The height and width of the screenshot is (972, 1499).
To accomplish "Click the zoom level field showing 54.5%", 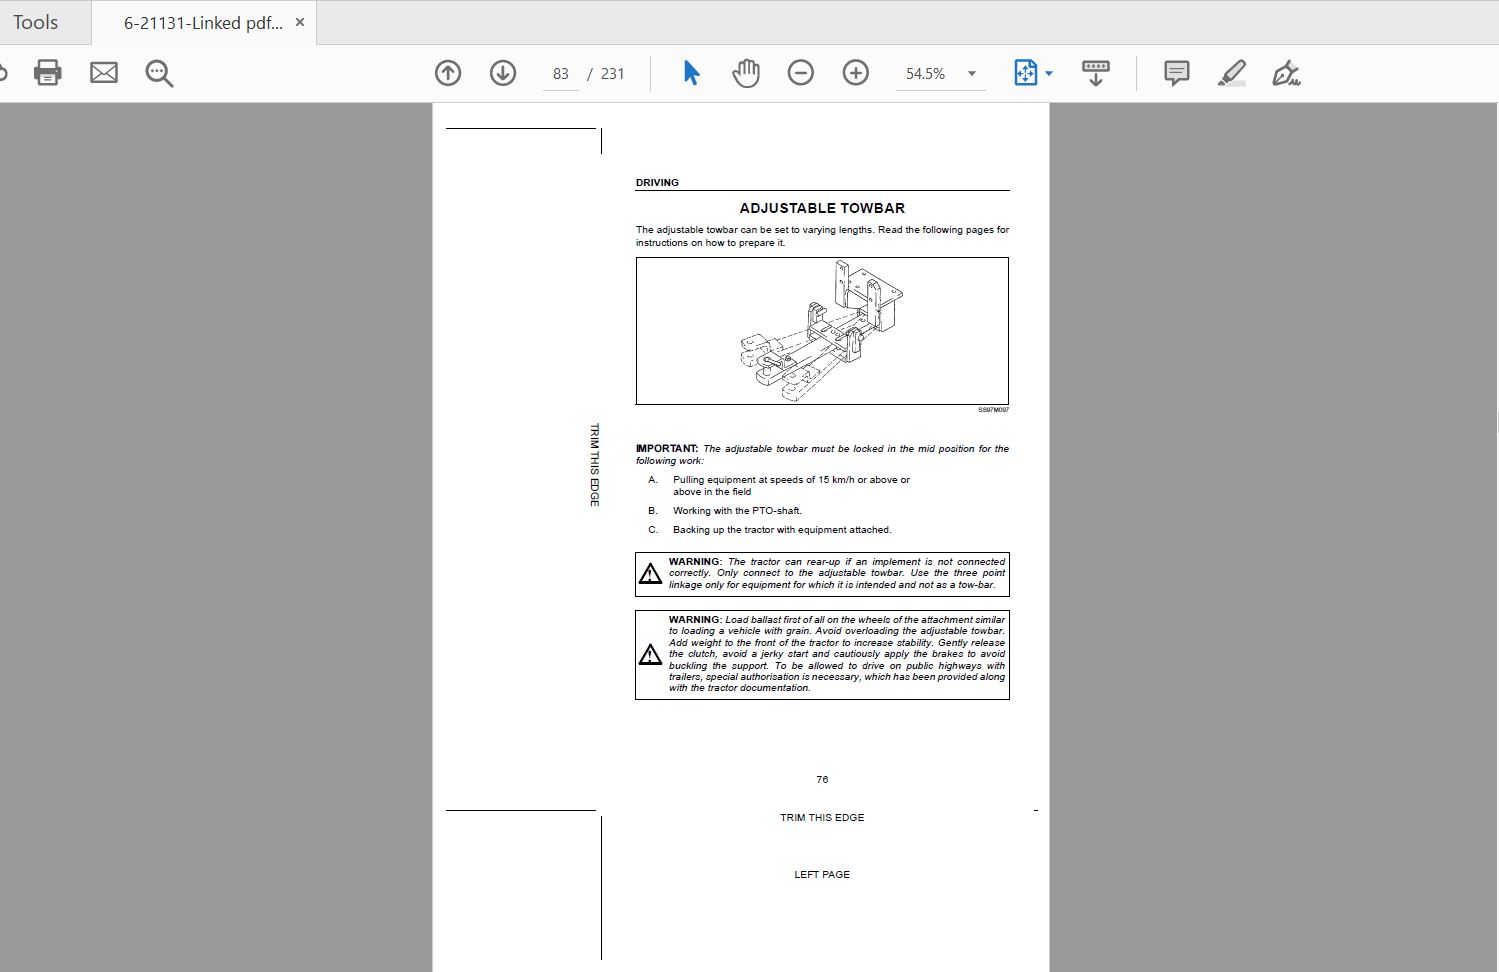I will 926,74.
